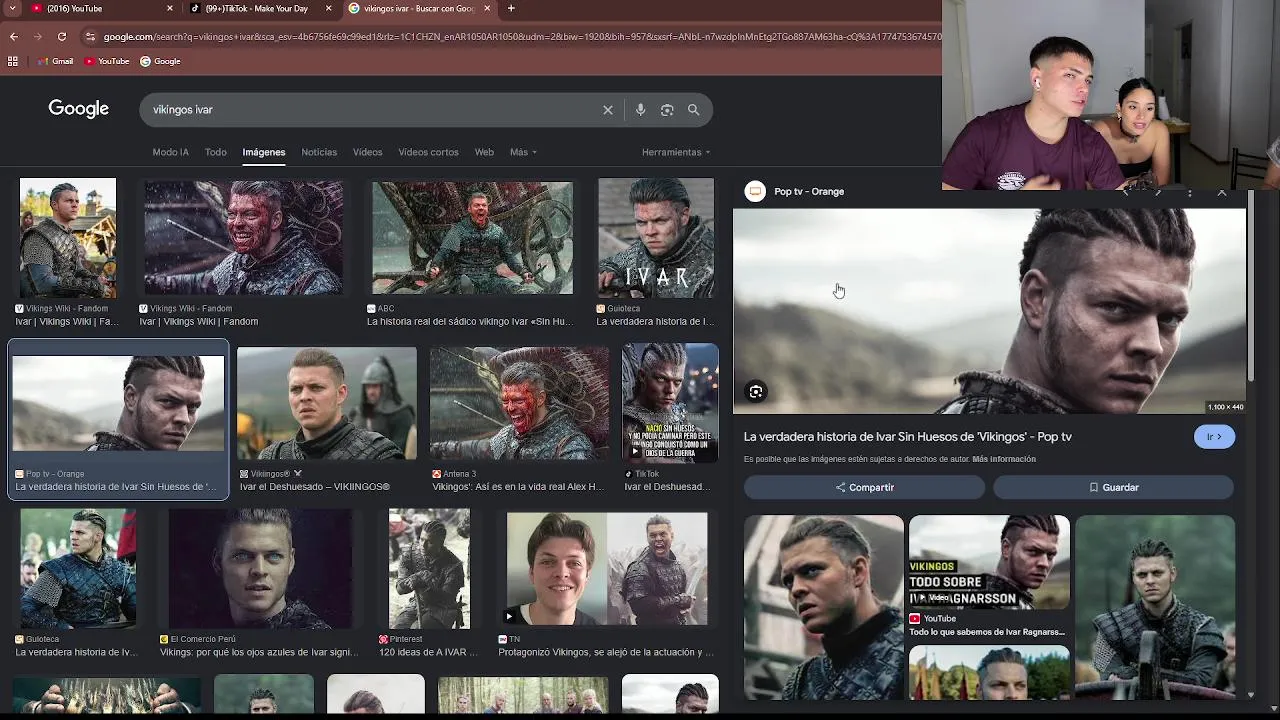This screenshot has height=720, width=1280.
Task: Go back with the browser back arrow
Action: pos(14,37)
